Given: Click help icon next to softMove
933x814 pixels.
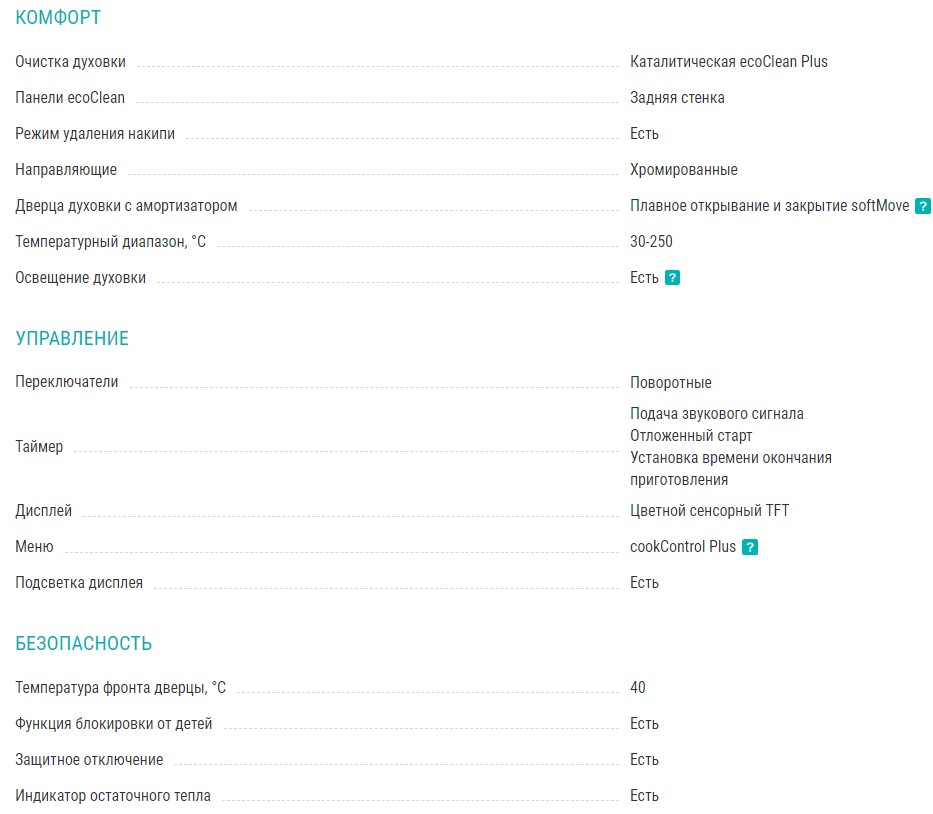Looking at the screenshot, I should click(923, 207).
